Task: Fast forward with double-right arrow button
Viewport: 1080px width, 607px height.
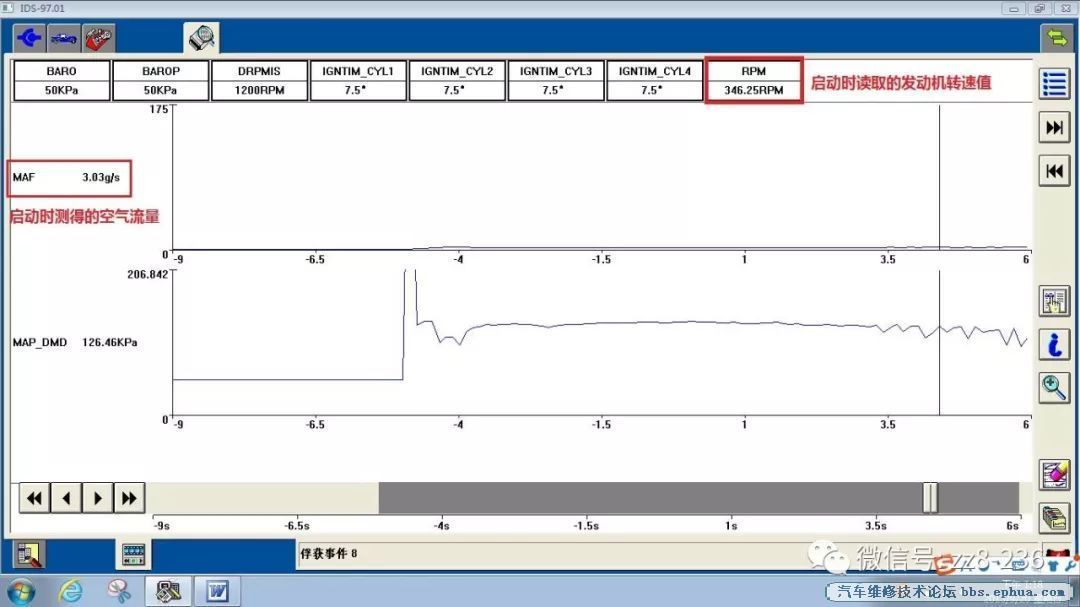Action: click(129, 497)
